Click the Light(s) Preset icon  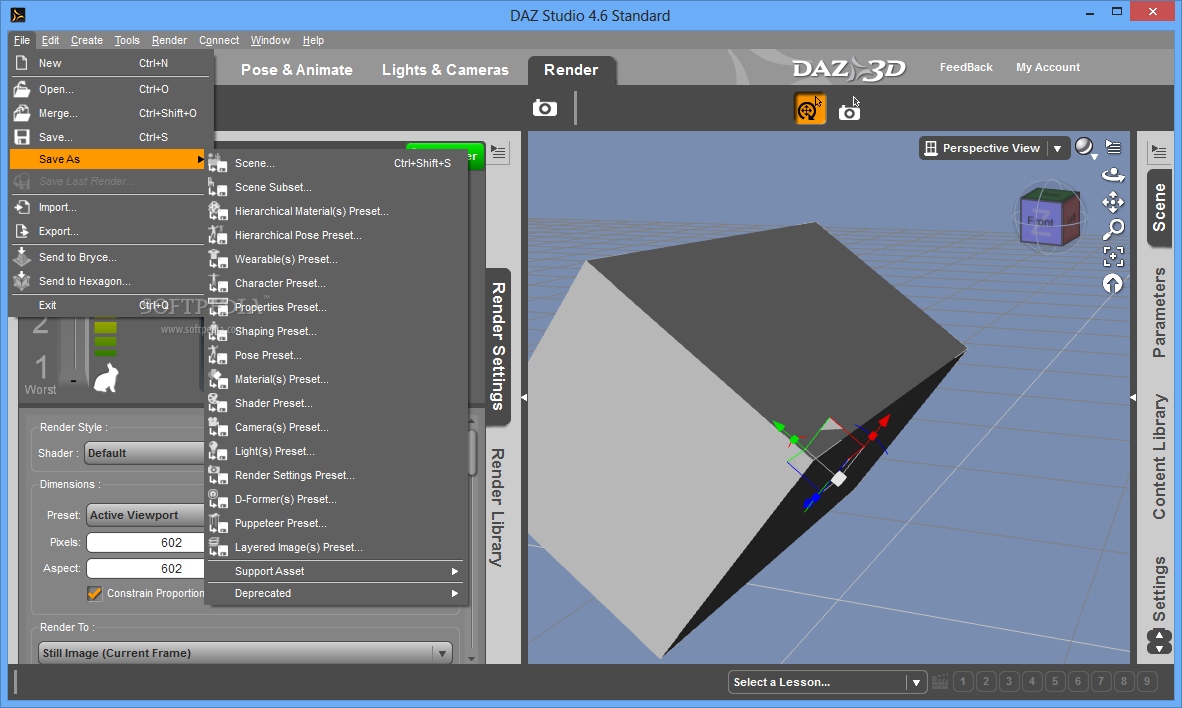coord(218,452)
